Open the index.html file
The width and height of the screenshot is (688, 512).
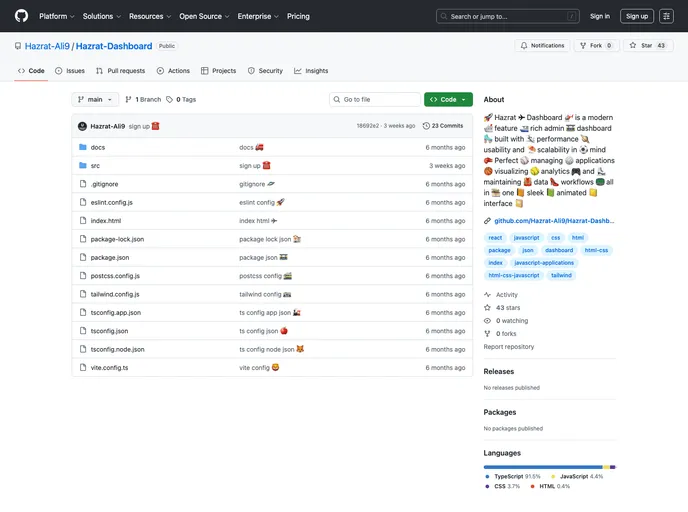[106, 221]
